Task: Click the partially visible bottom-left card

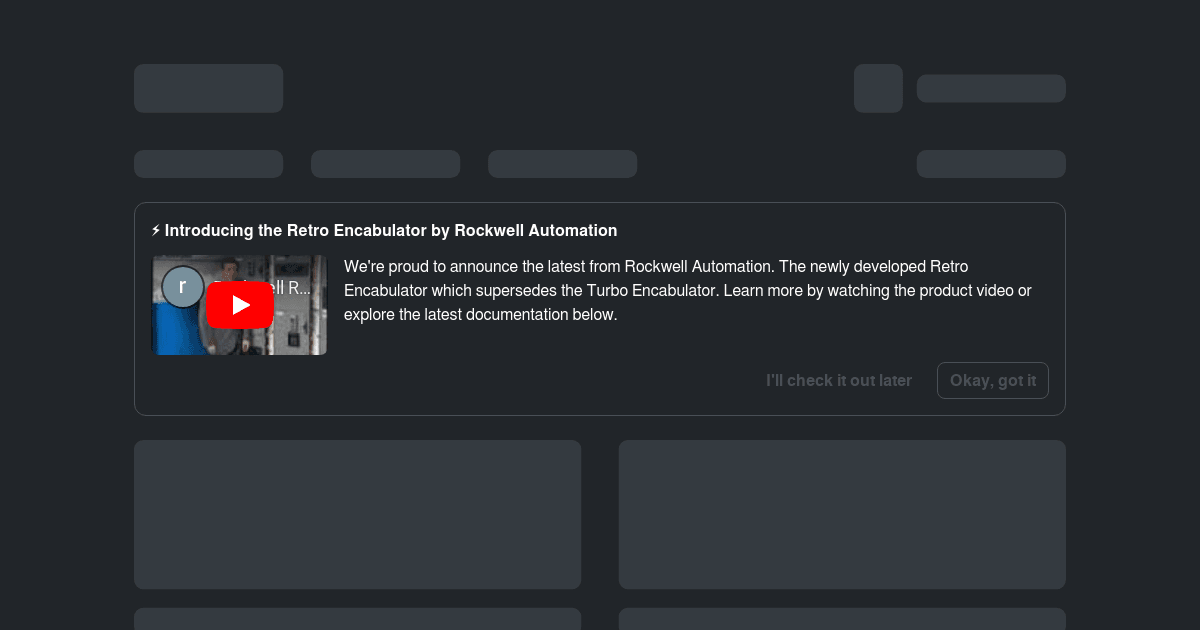Action: [357, 619]
